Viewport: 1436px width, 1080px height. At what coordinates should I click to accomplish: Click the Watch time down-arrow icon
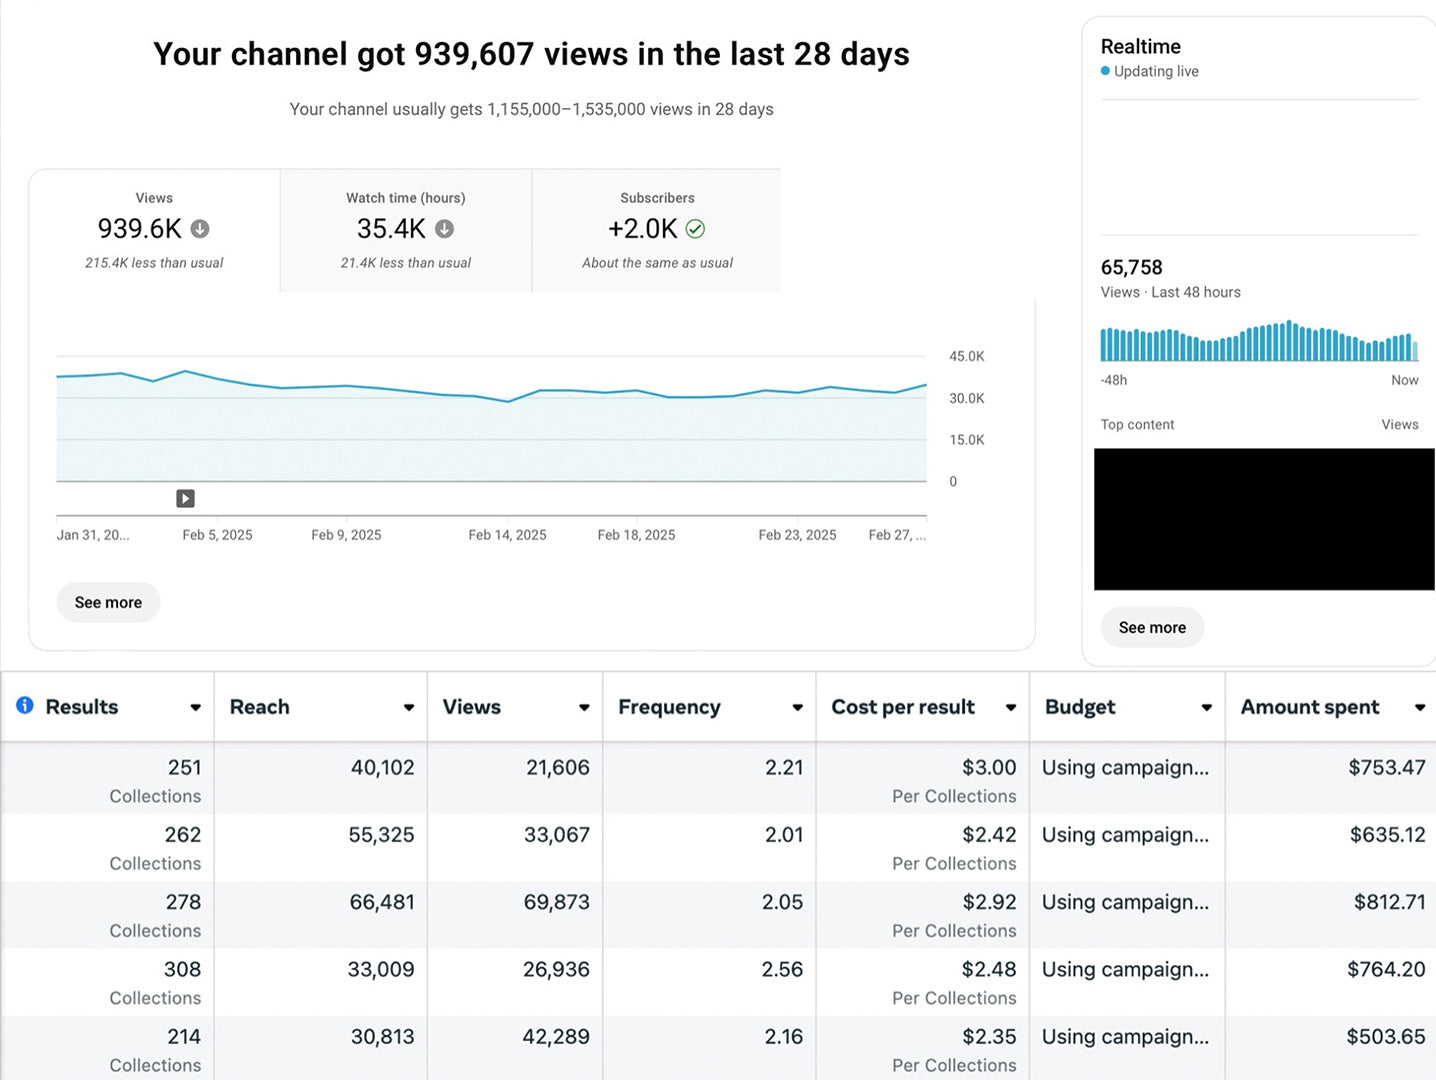point(445,229)
